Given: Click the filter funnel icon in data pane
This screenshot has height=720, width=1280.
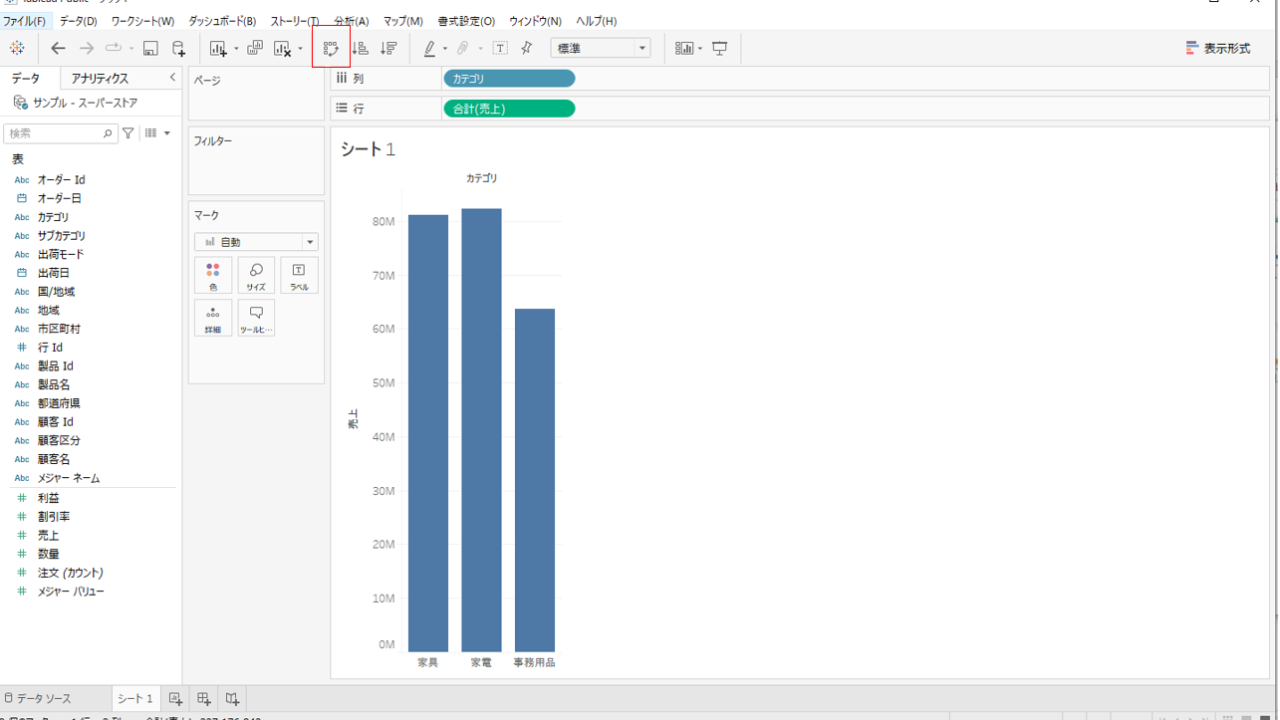Looking at the screenshot, I should click(128, 133).
